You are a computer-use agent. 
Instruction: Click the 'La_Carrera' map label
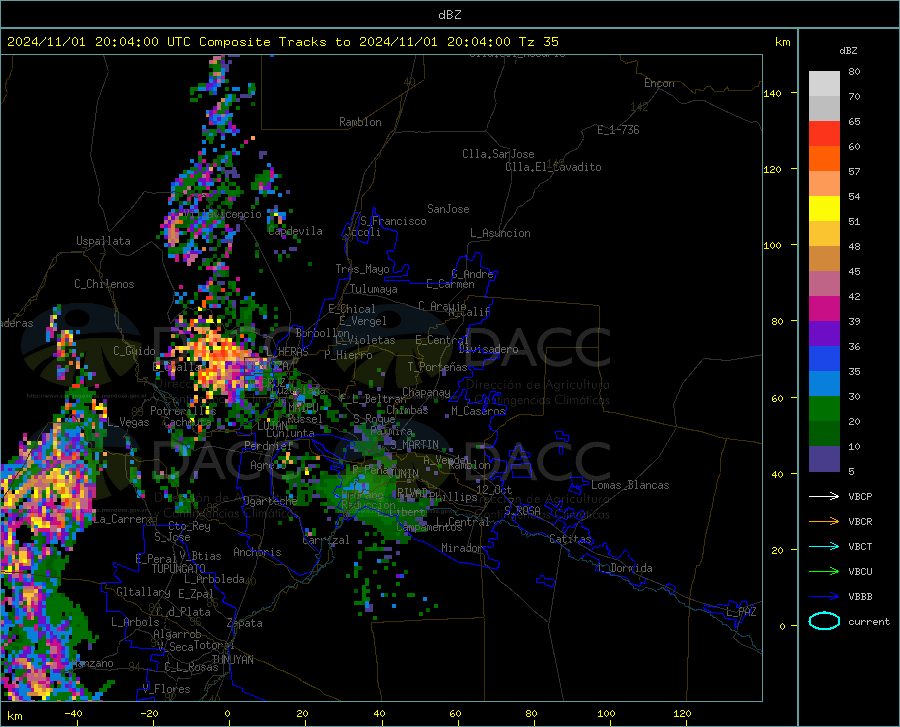(x=123, y=519)
